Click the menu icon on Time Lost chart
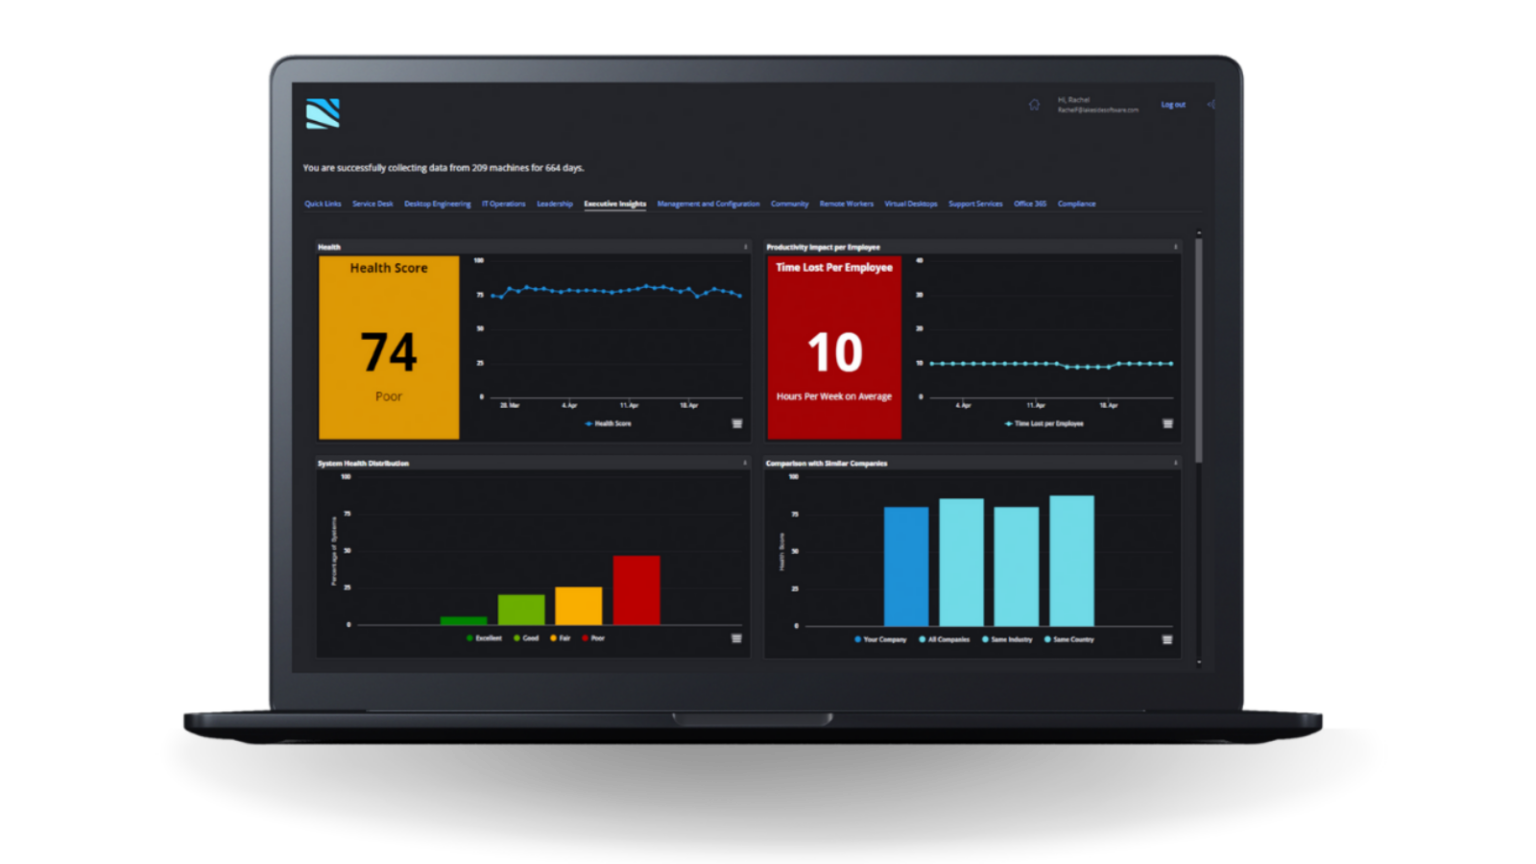 [1166, 423]
